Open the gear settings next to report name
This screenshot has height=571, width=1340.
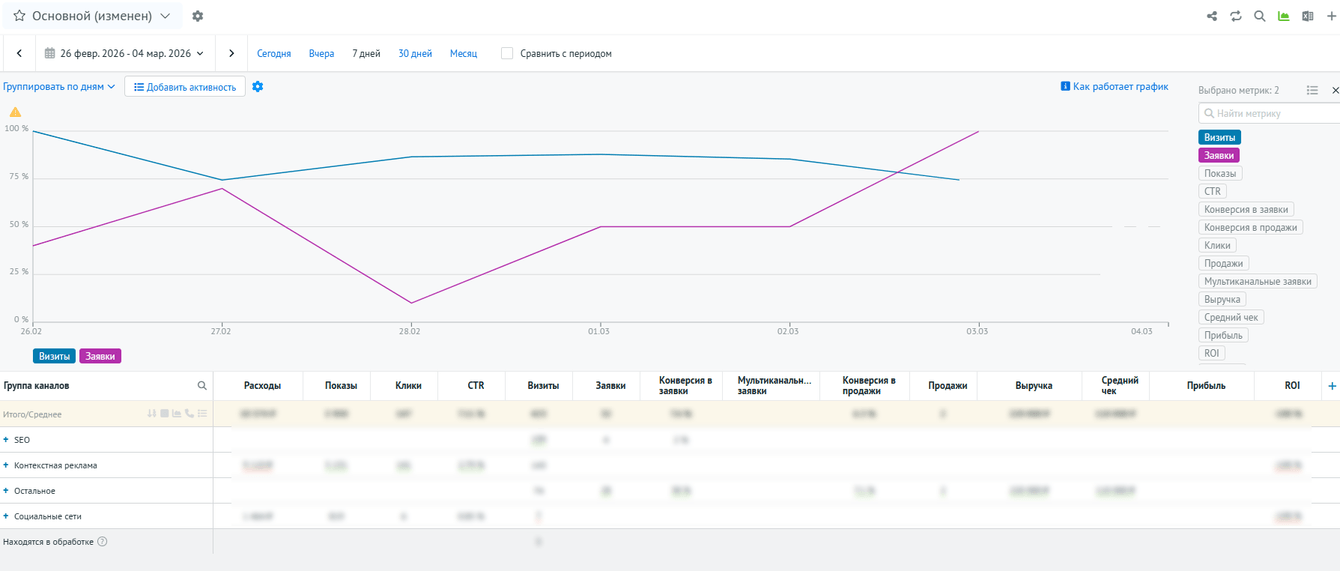(x=197, y=16)
